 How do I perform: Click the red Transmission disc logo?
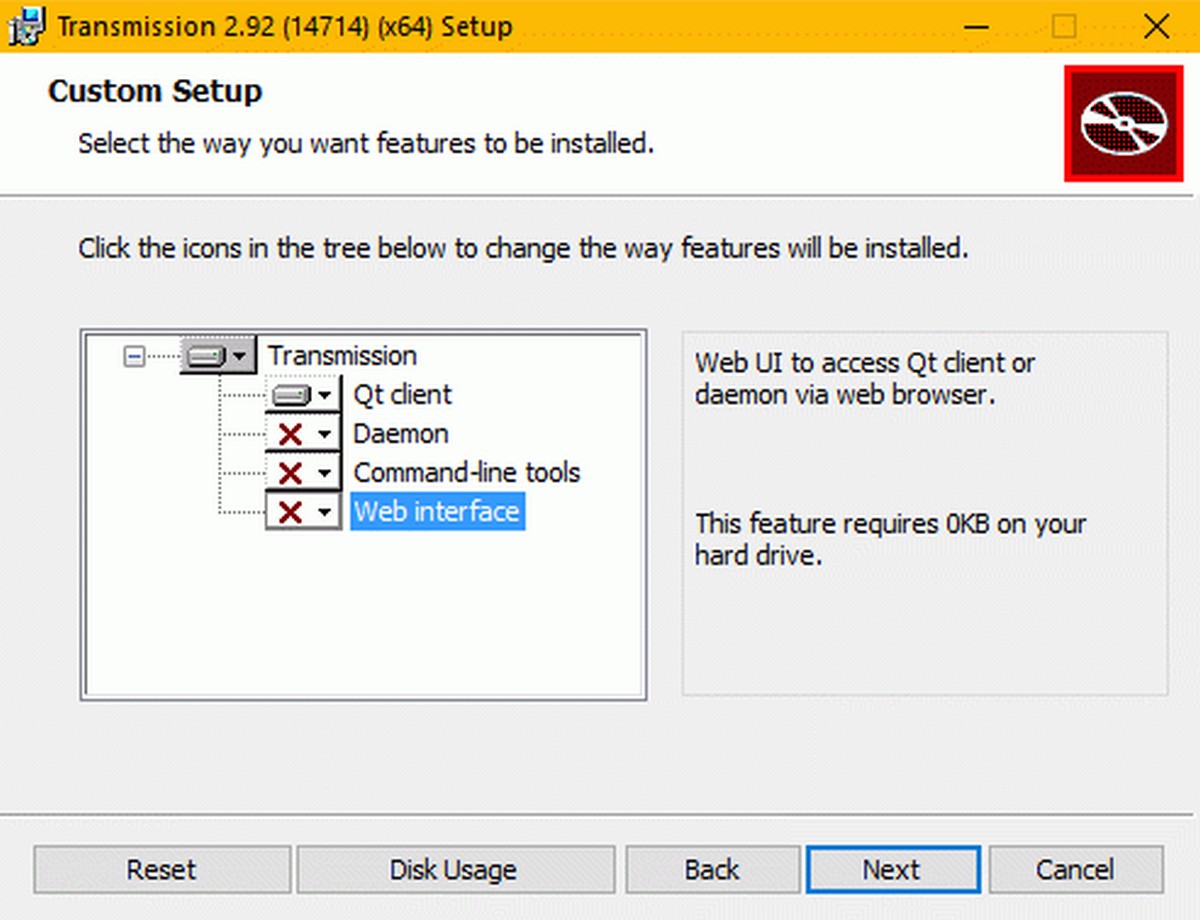1124,124
